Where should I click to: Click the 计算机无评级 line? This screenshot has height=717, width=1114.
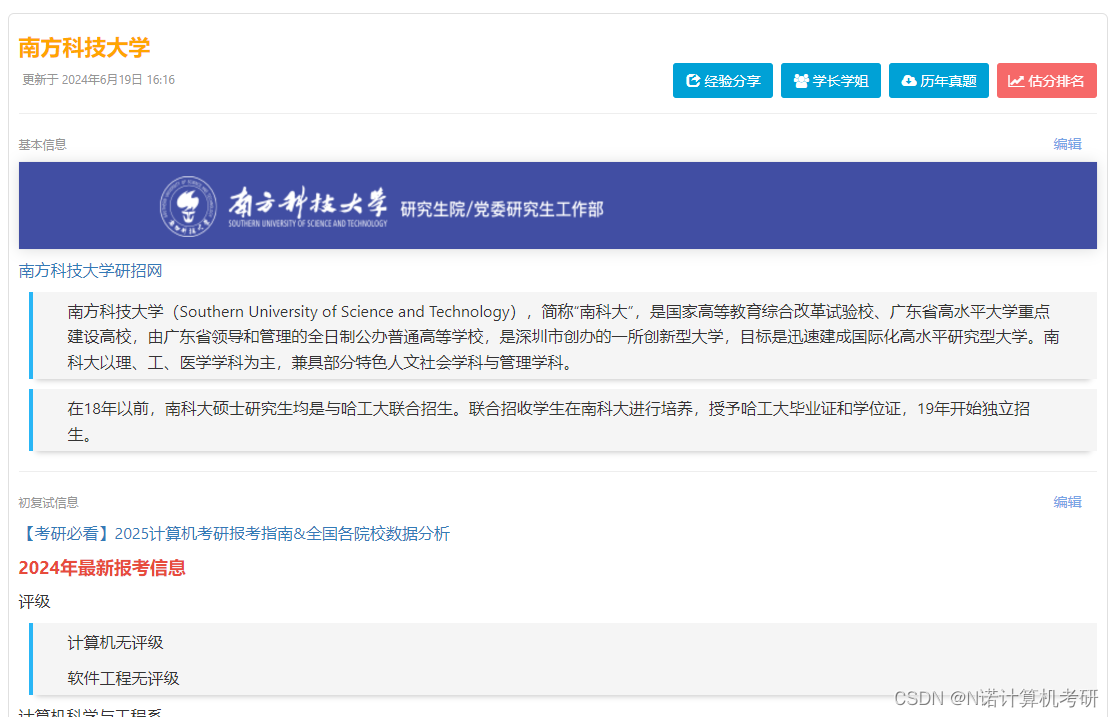pyautogui.click(x=115, y=643)
